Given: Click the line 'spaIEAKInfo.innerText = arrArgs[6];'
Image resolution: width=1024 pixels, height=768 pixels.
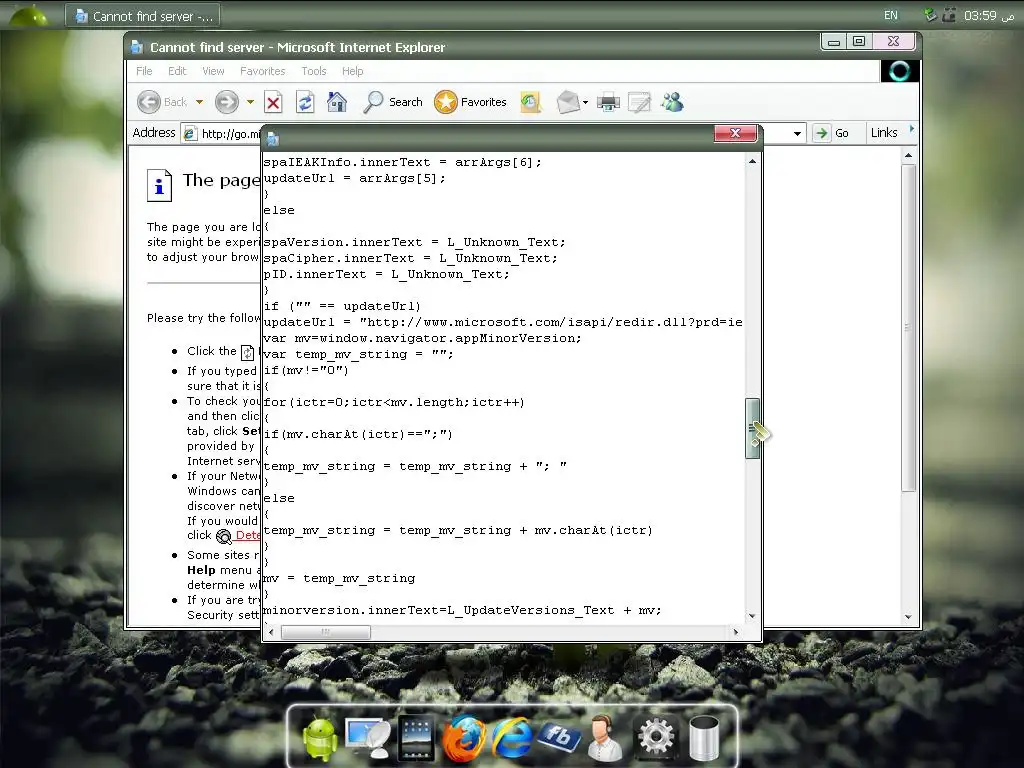Looking at the screenshot, I should [x=402, y=163].
